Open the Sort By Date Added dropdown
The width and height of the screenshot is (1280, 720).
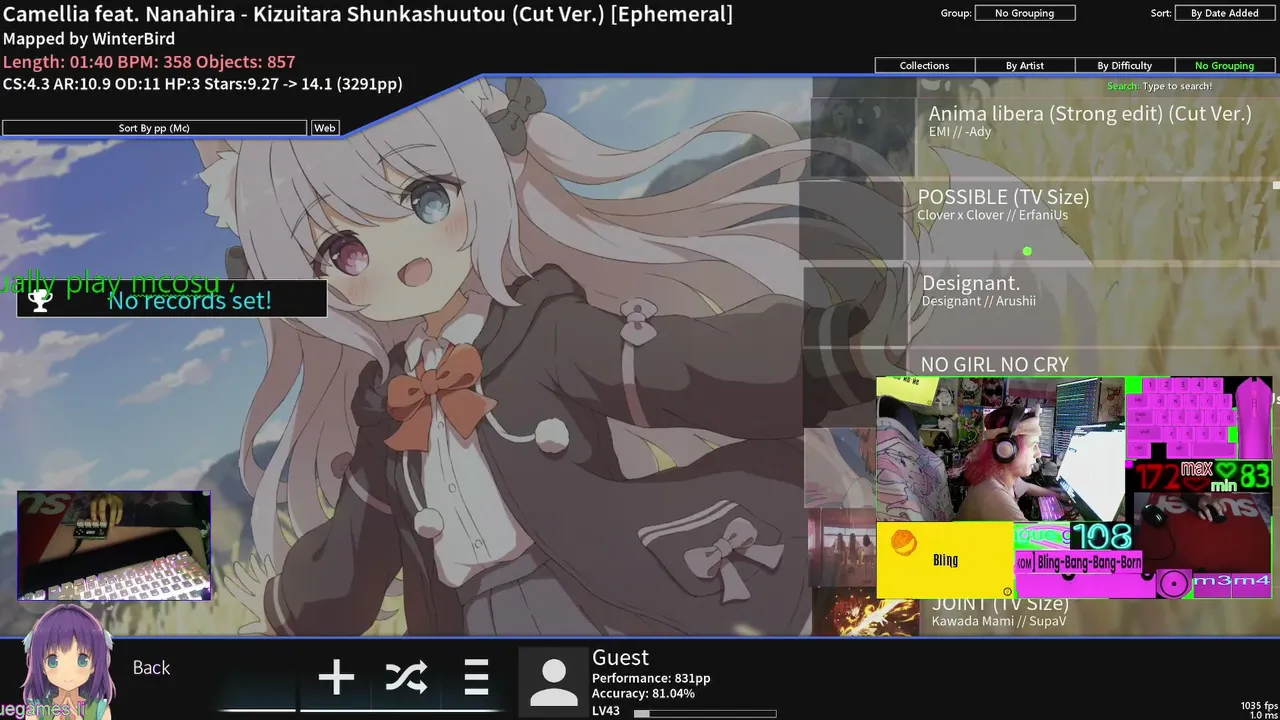click(1224, 13)
